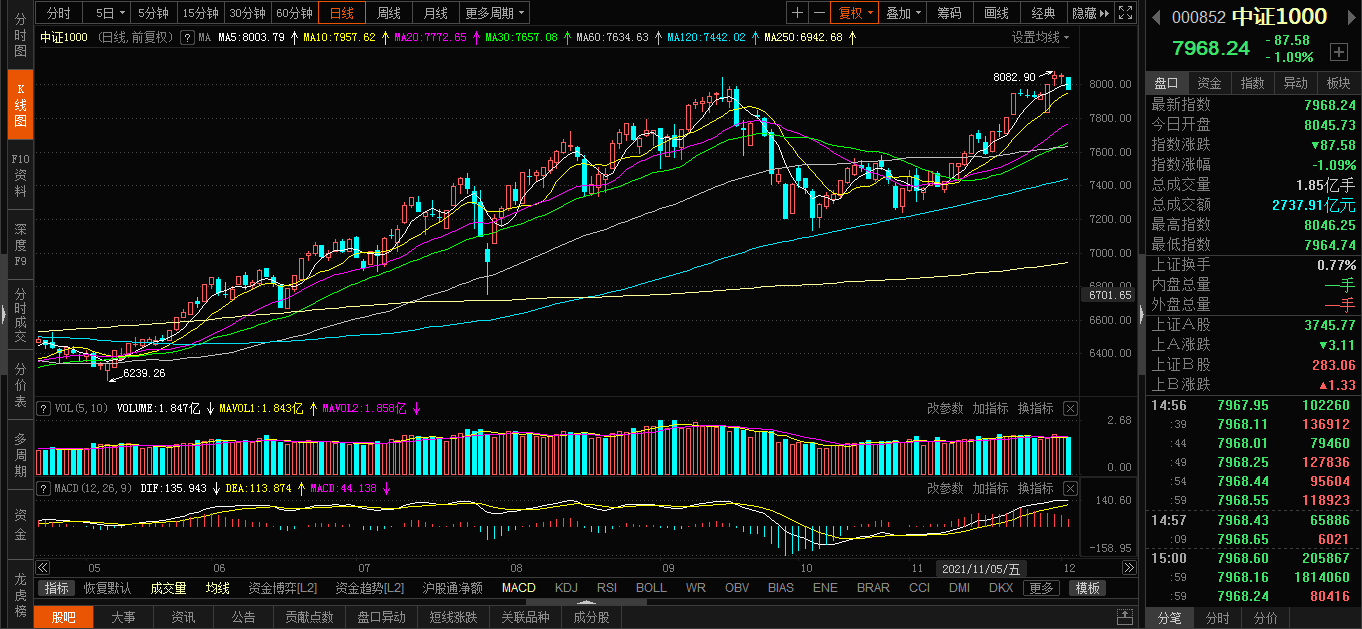Image resolution: width=1362 pixels, height=629 pixels.
Task: Select KDJ indicator
Action: [566, 588]
